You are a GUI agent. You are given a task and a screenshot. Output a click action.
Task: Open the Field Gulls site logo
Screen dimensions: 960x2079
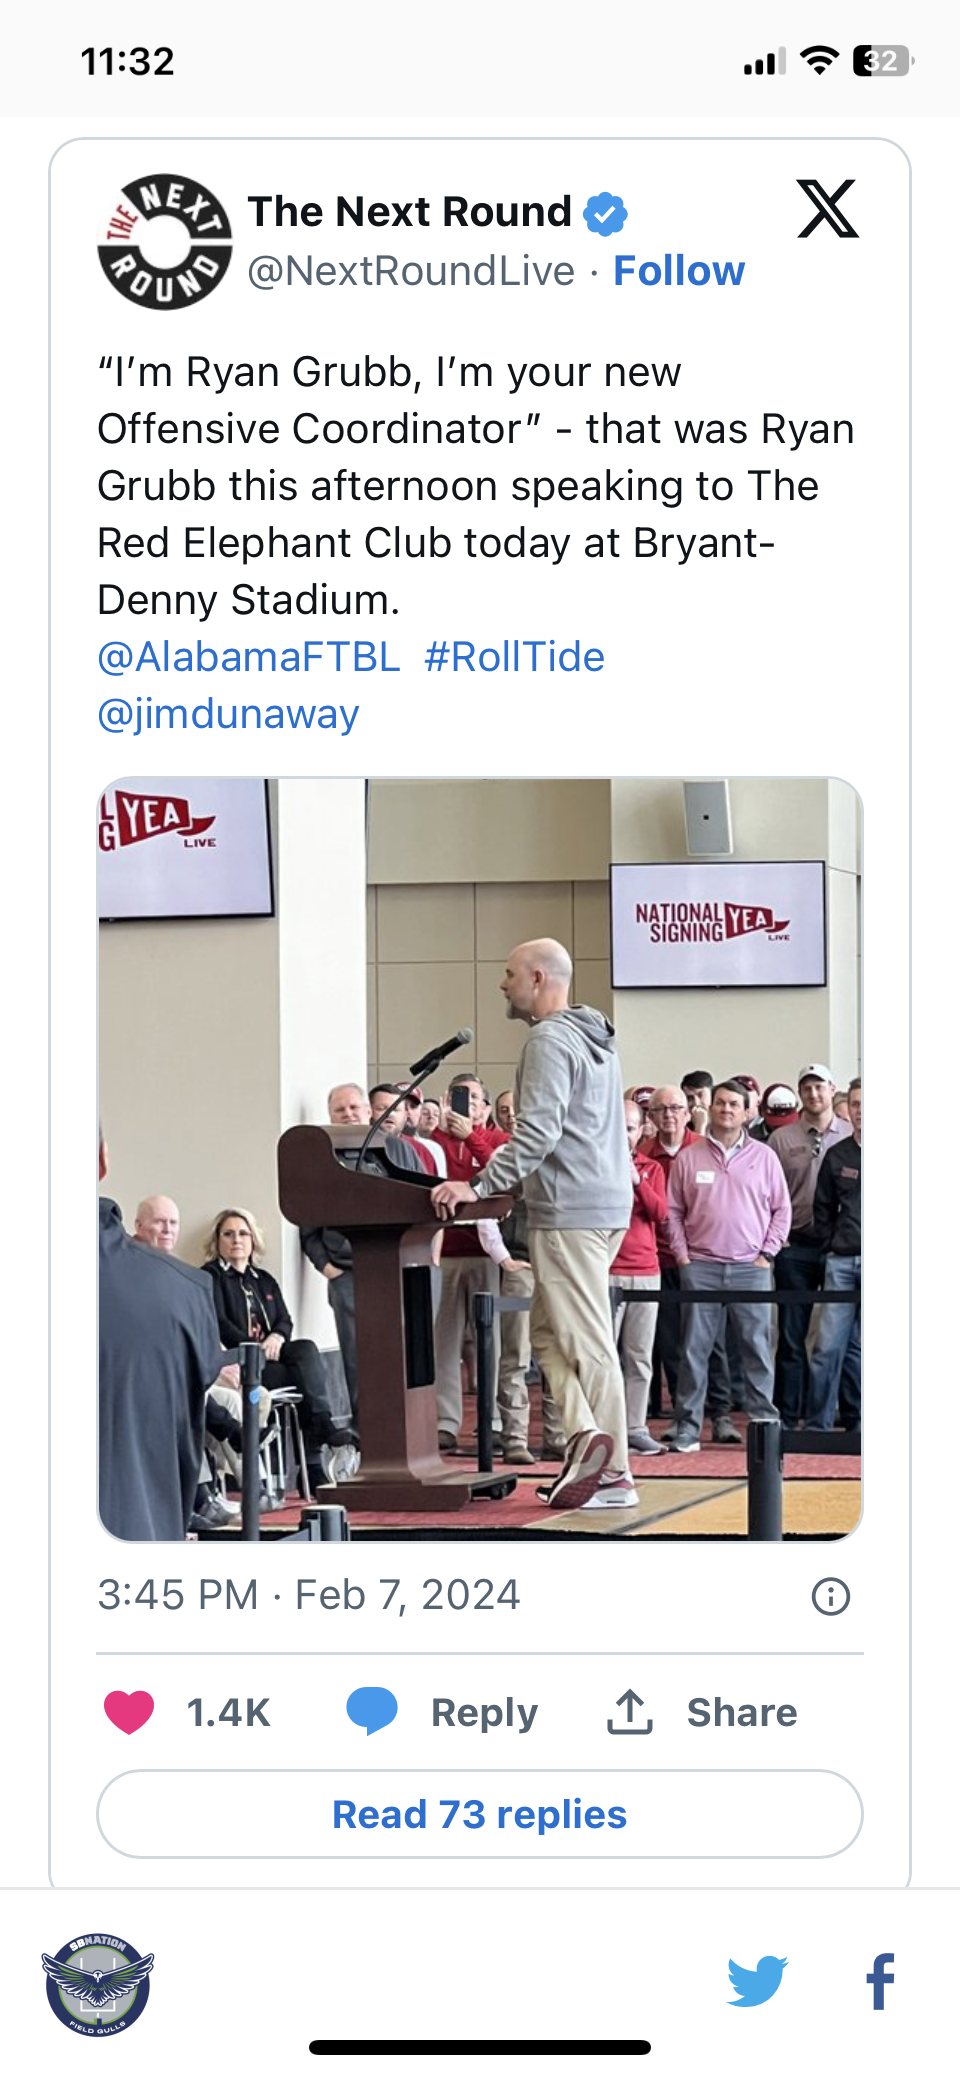[98, 1984]
